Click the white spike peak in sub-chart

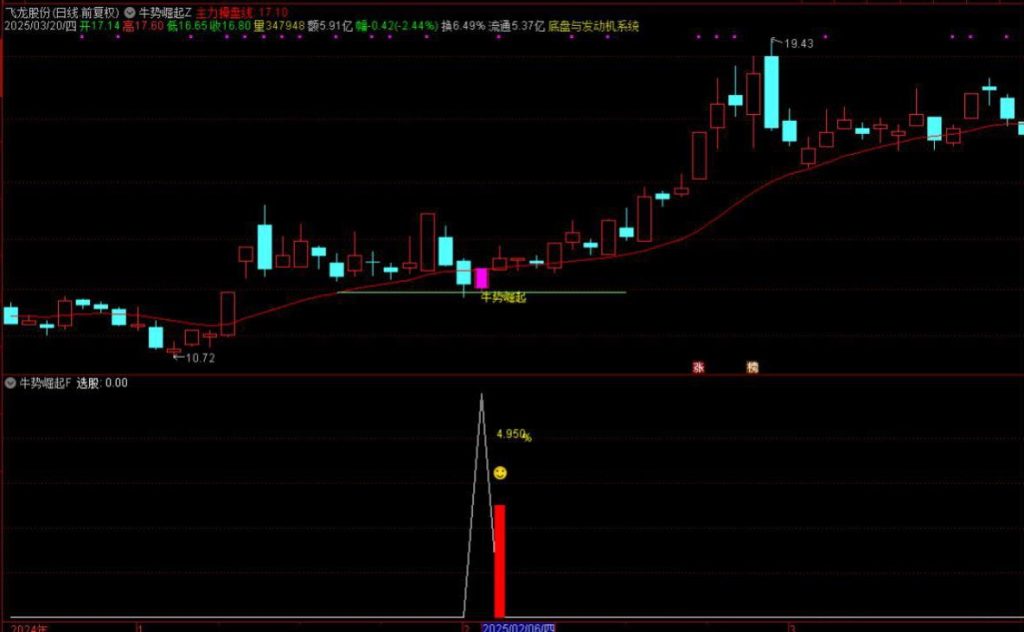click(x=481, y=397)
